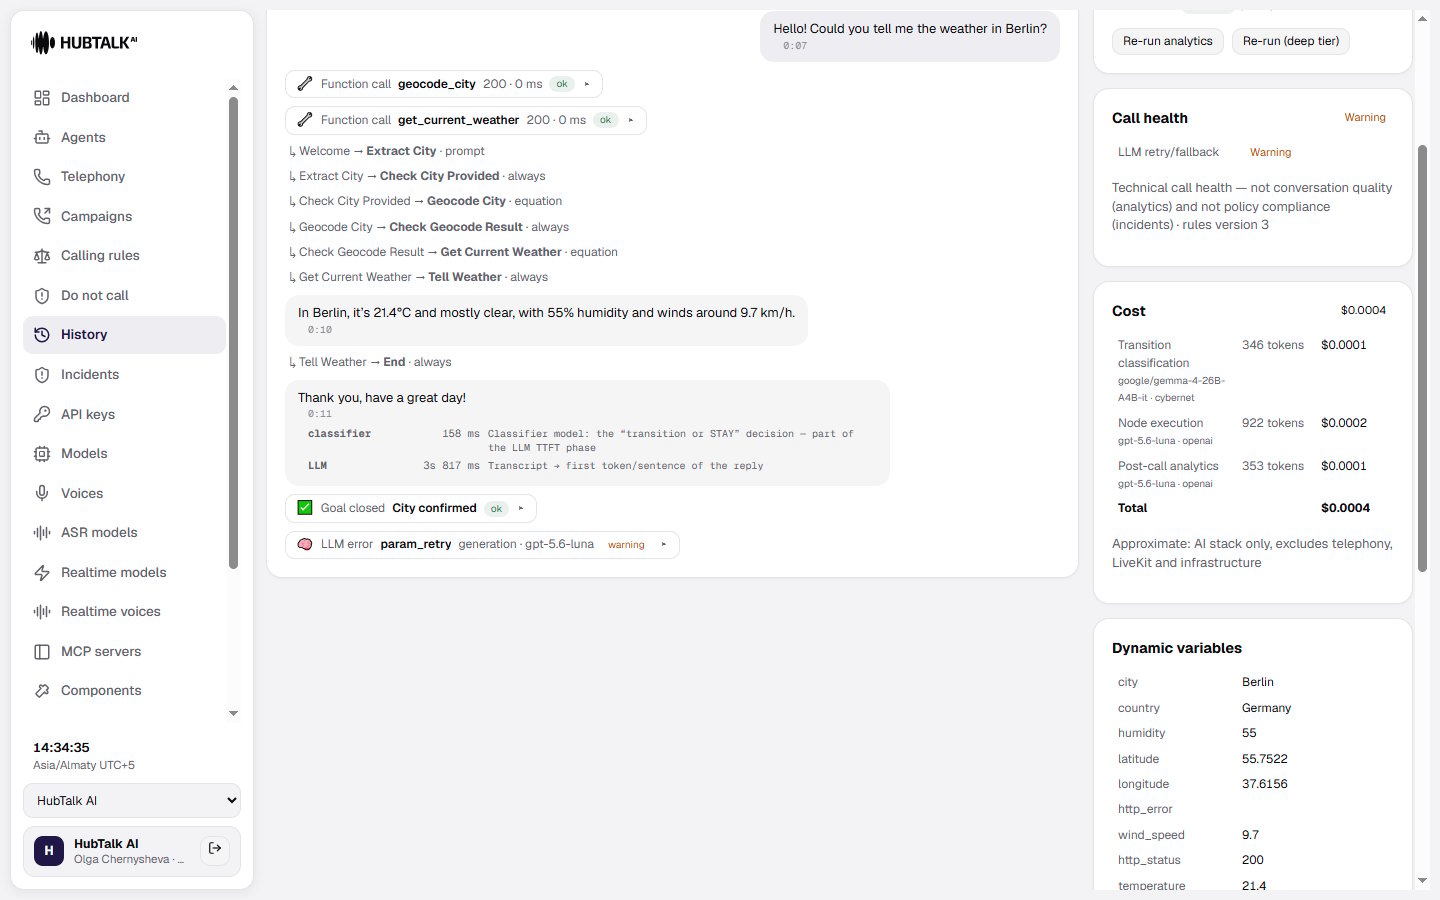The height and width of the screenshot is (900, 1440).
Task: Click the right panel scroll up arrow
Action: (1422, 18)
